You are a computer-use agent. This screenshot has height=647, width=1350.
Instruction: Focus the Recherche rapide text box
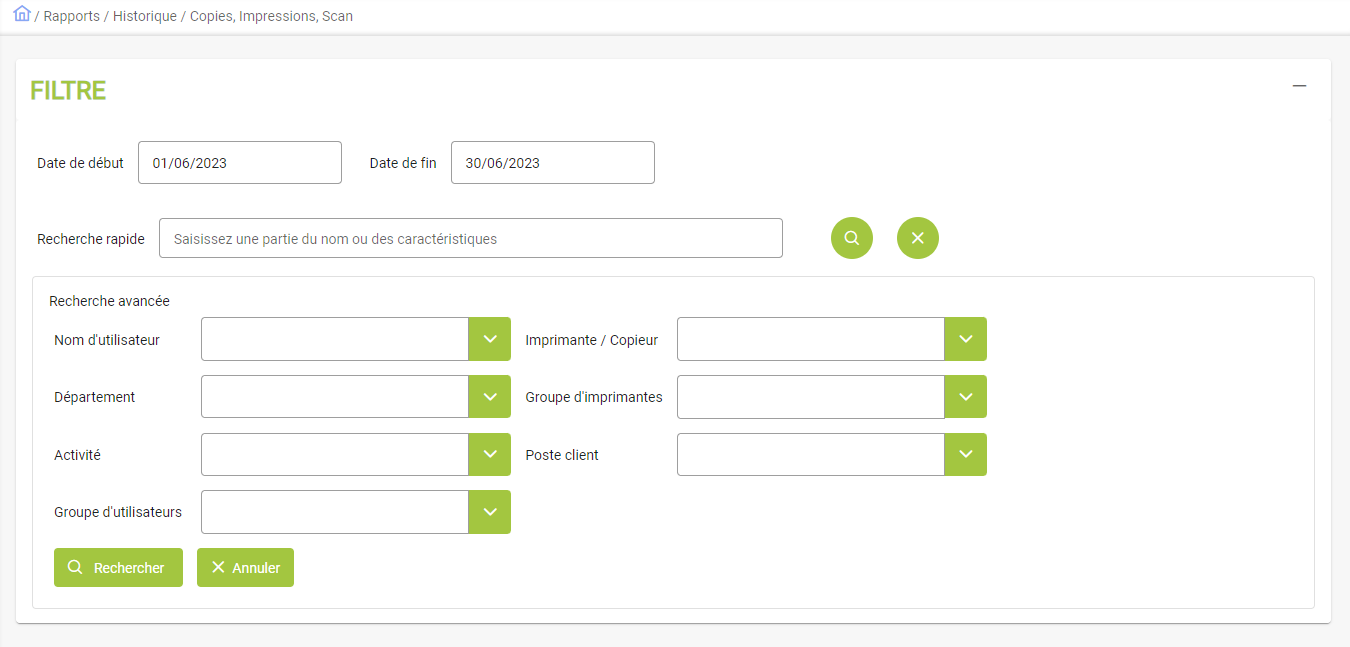tap(471, 239)
